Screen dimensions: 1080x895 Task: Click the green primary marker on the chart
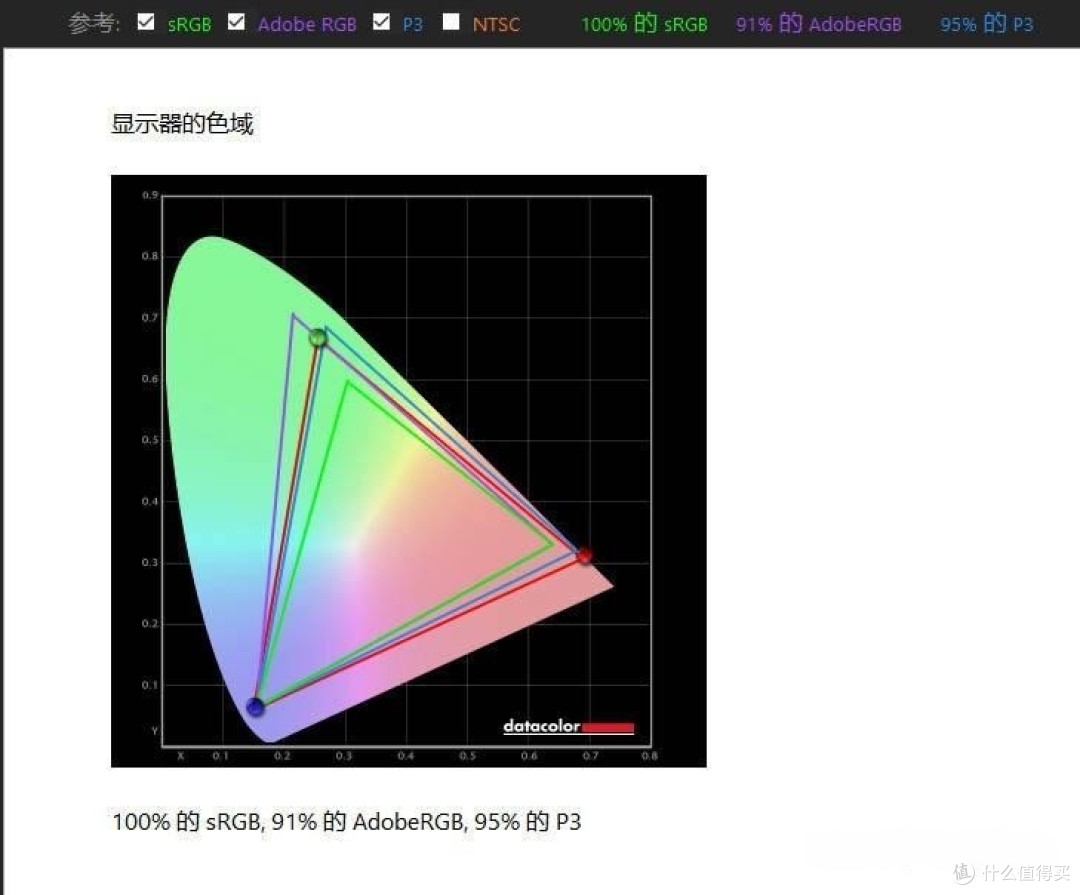pos(318,338)
